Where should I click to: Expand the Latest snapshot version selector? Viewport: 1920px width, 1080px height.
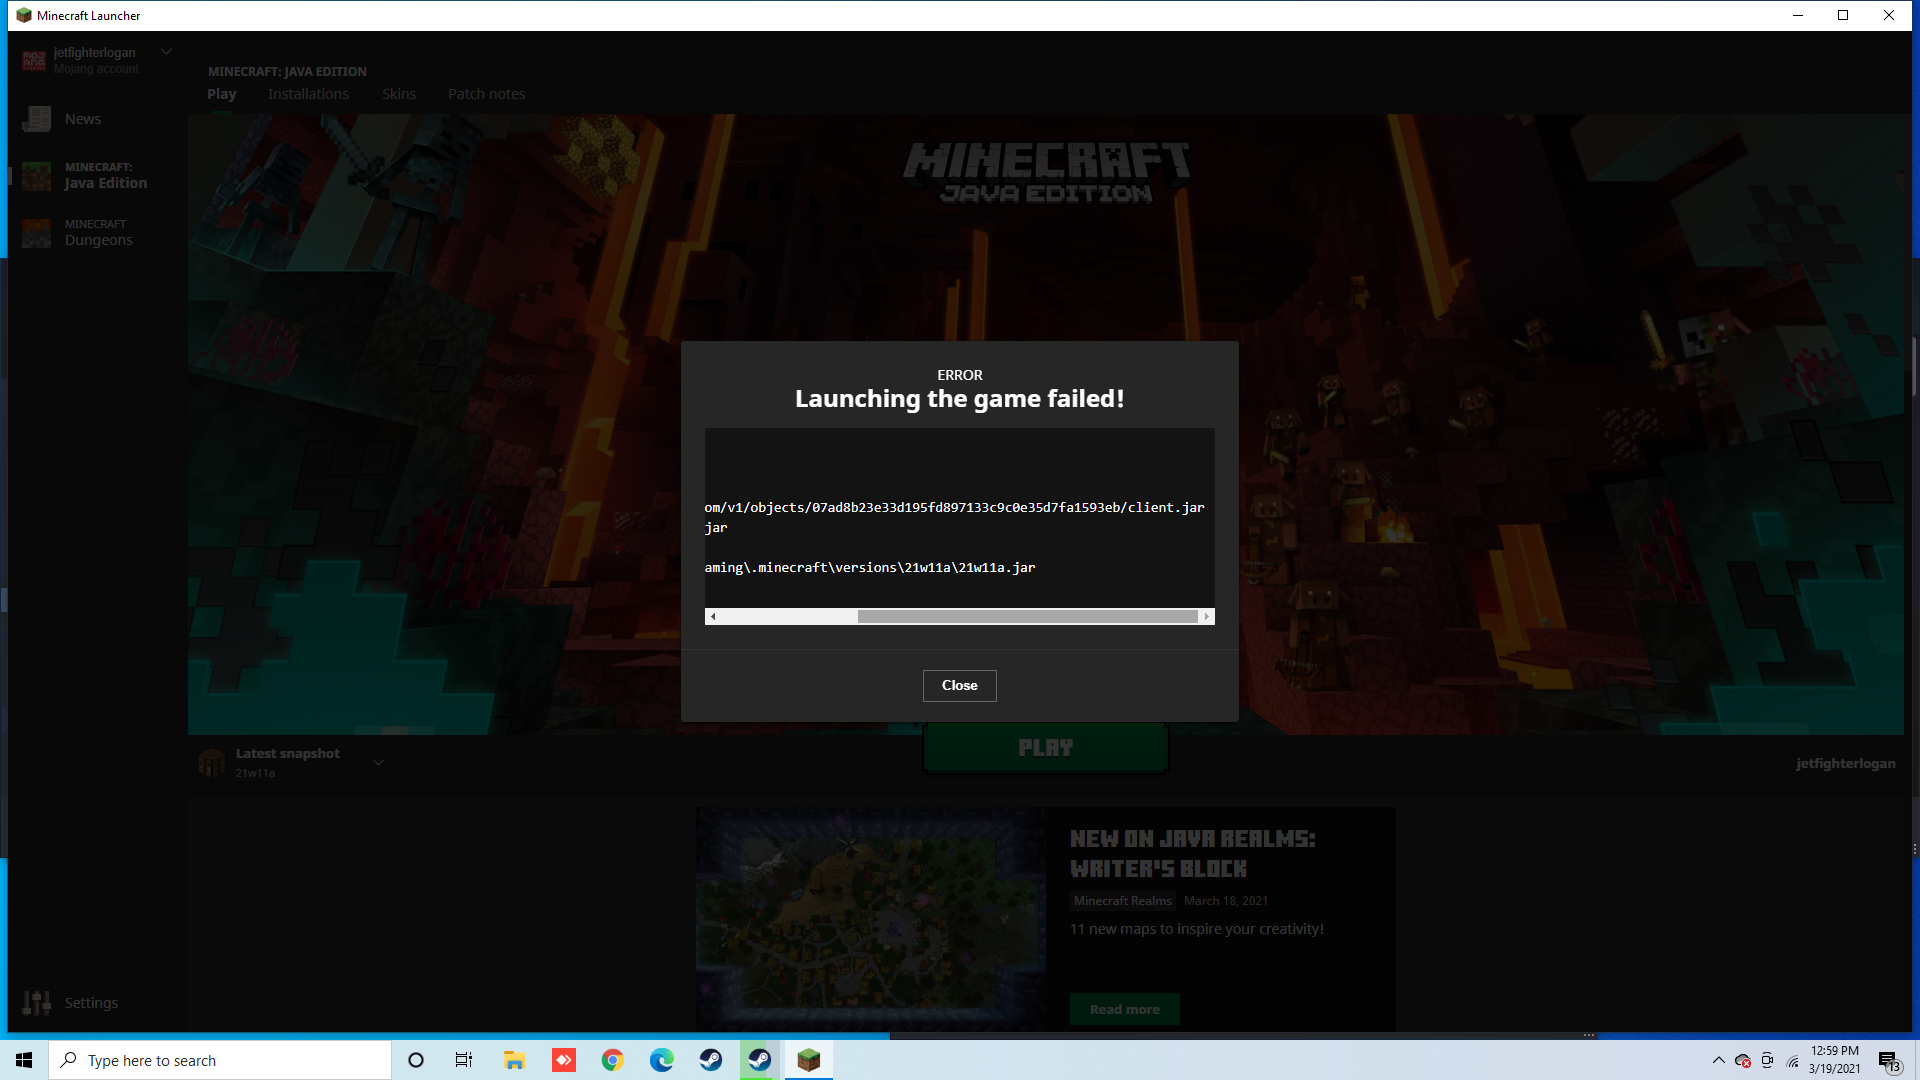(x=378, y=762)
